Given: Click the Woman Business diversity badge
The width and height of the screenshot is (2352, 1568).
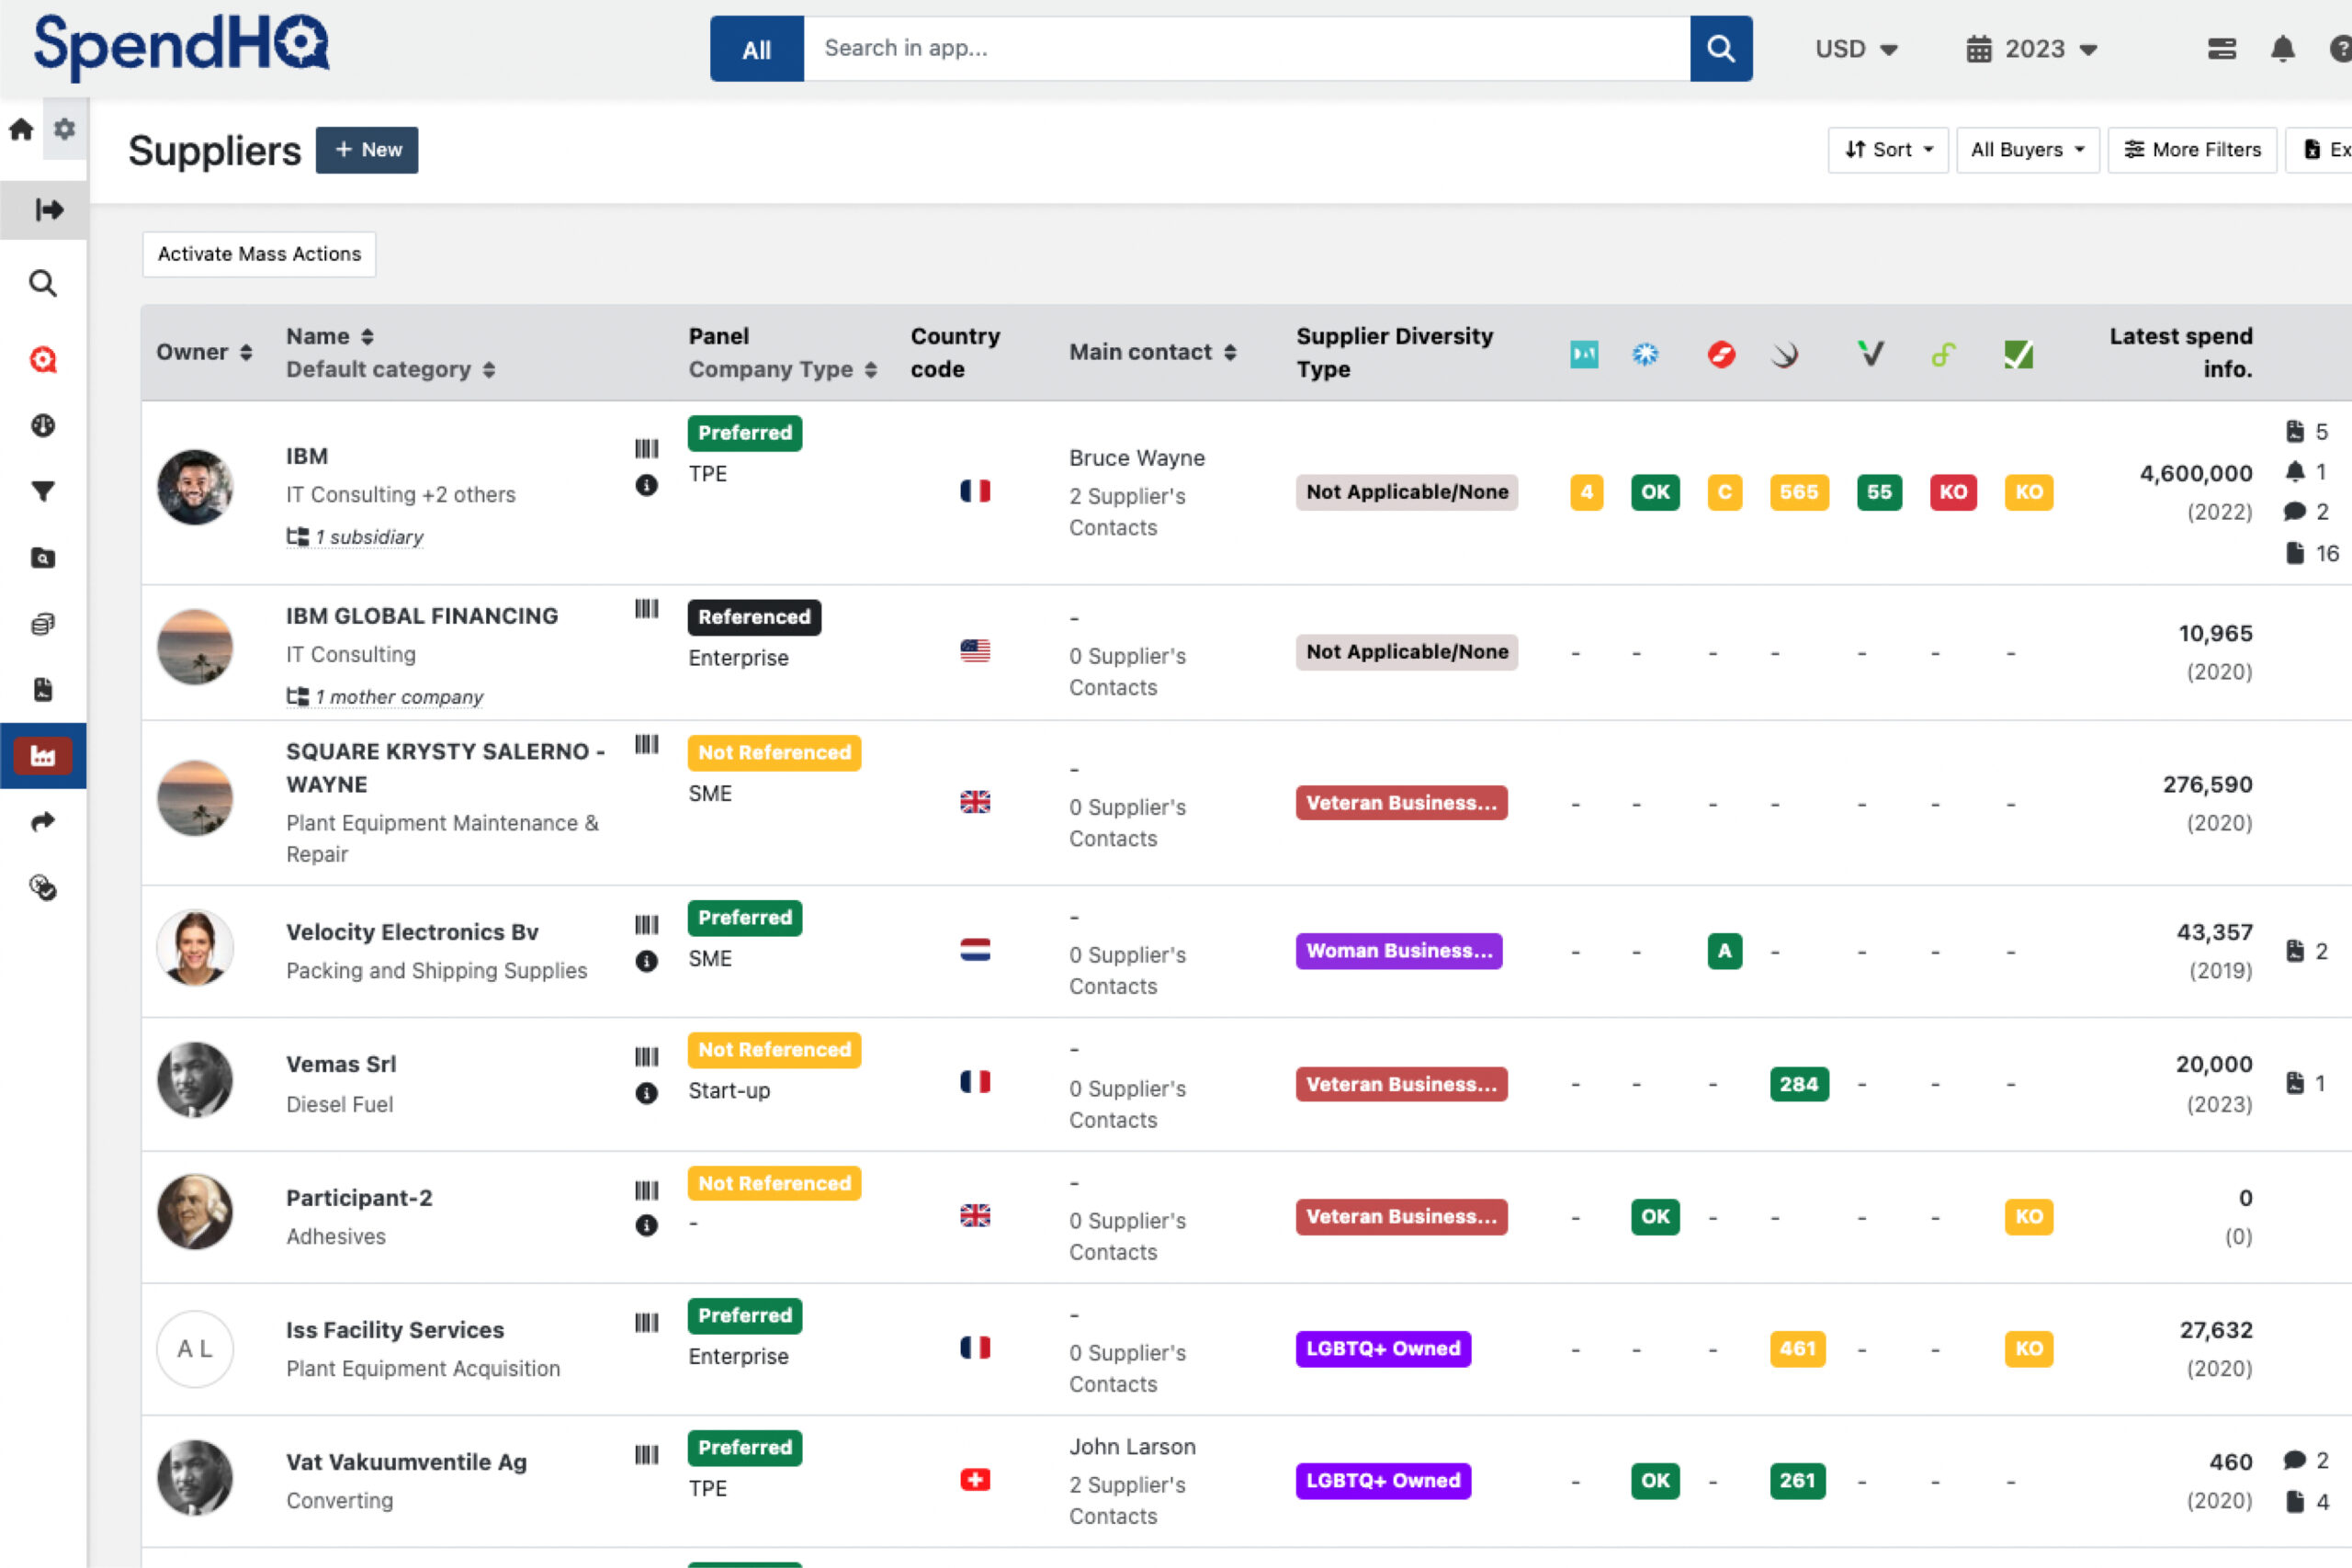Looking at the screenshot, I should [x=1399, y=951].
